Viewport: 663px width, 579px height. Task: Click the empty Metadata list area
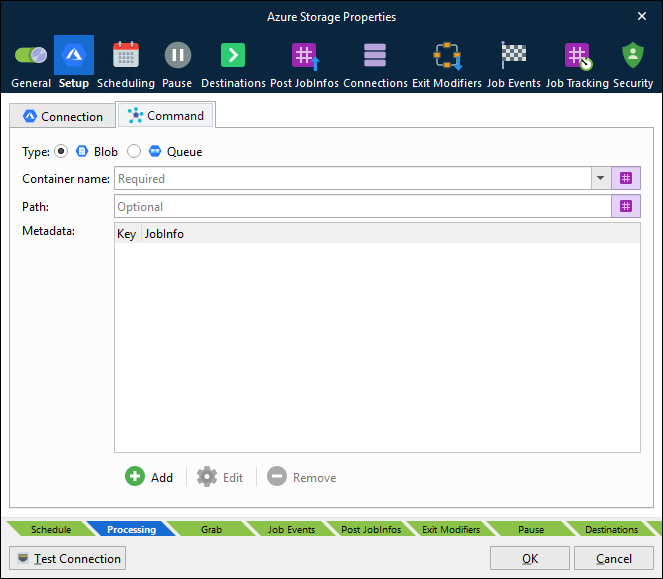click(377, 347)
